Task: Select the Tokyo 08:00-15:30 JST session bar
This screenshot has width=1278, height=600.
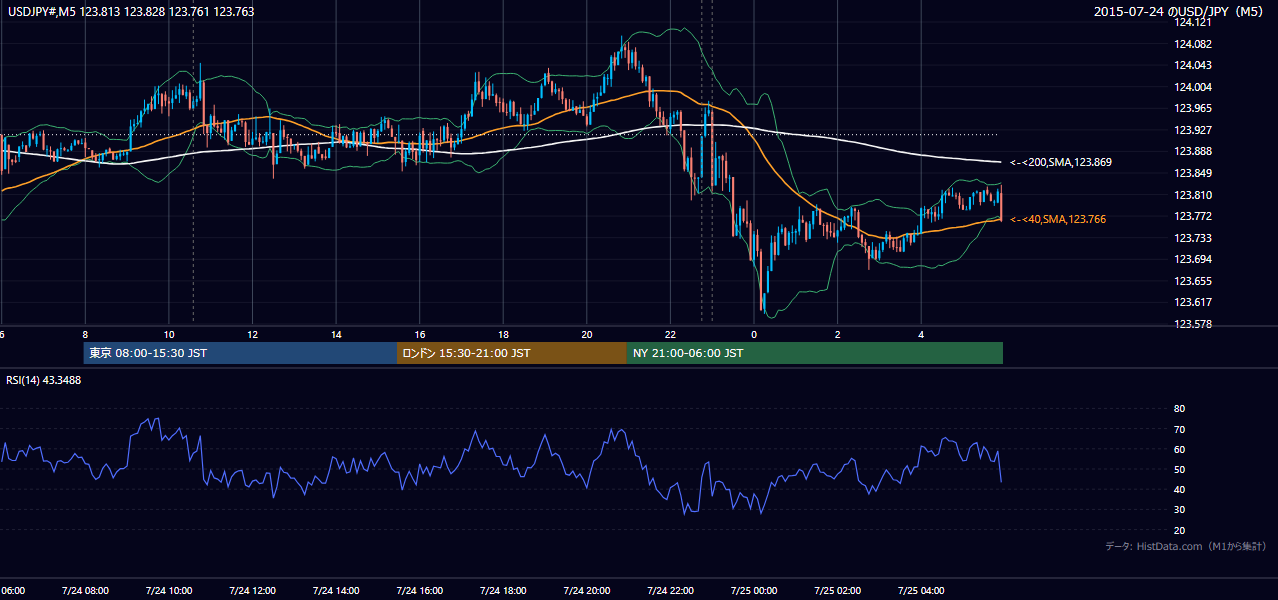Action: coord(240,353)
